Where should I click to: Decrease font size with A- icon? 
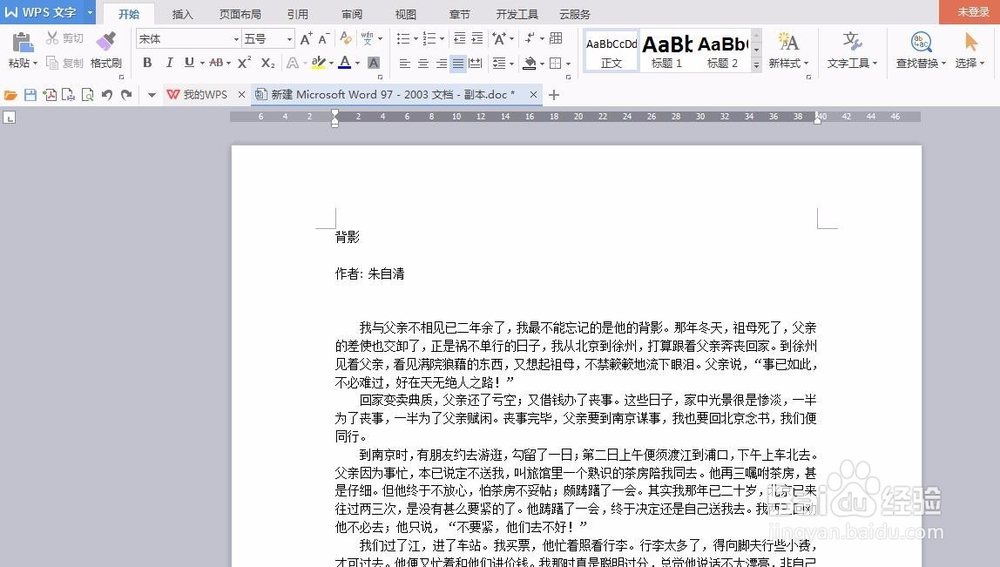tap(324, 39)
